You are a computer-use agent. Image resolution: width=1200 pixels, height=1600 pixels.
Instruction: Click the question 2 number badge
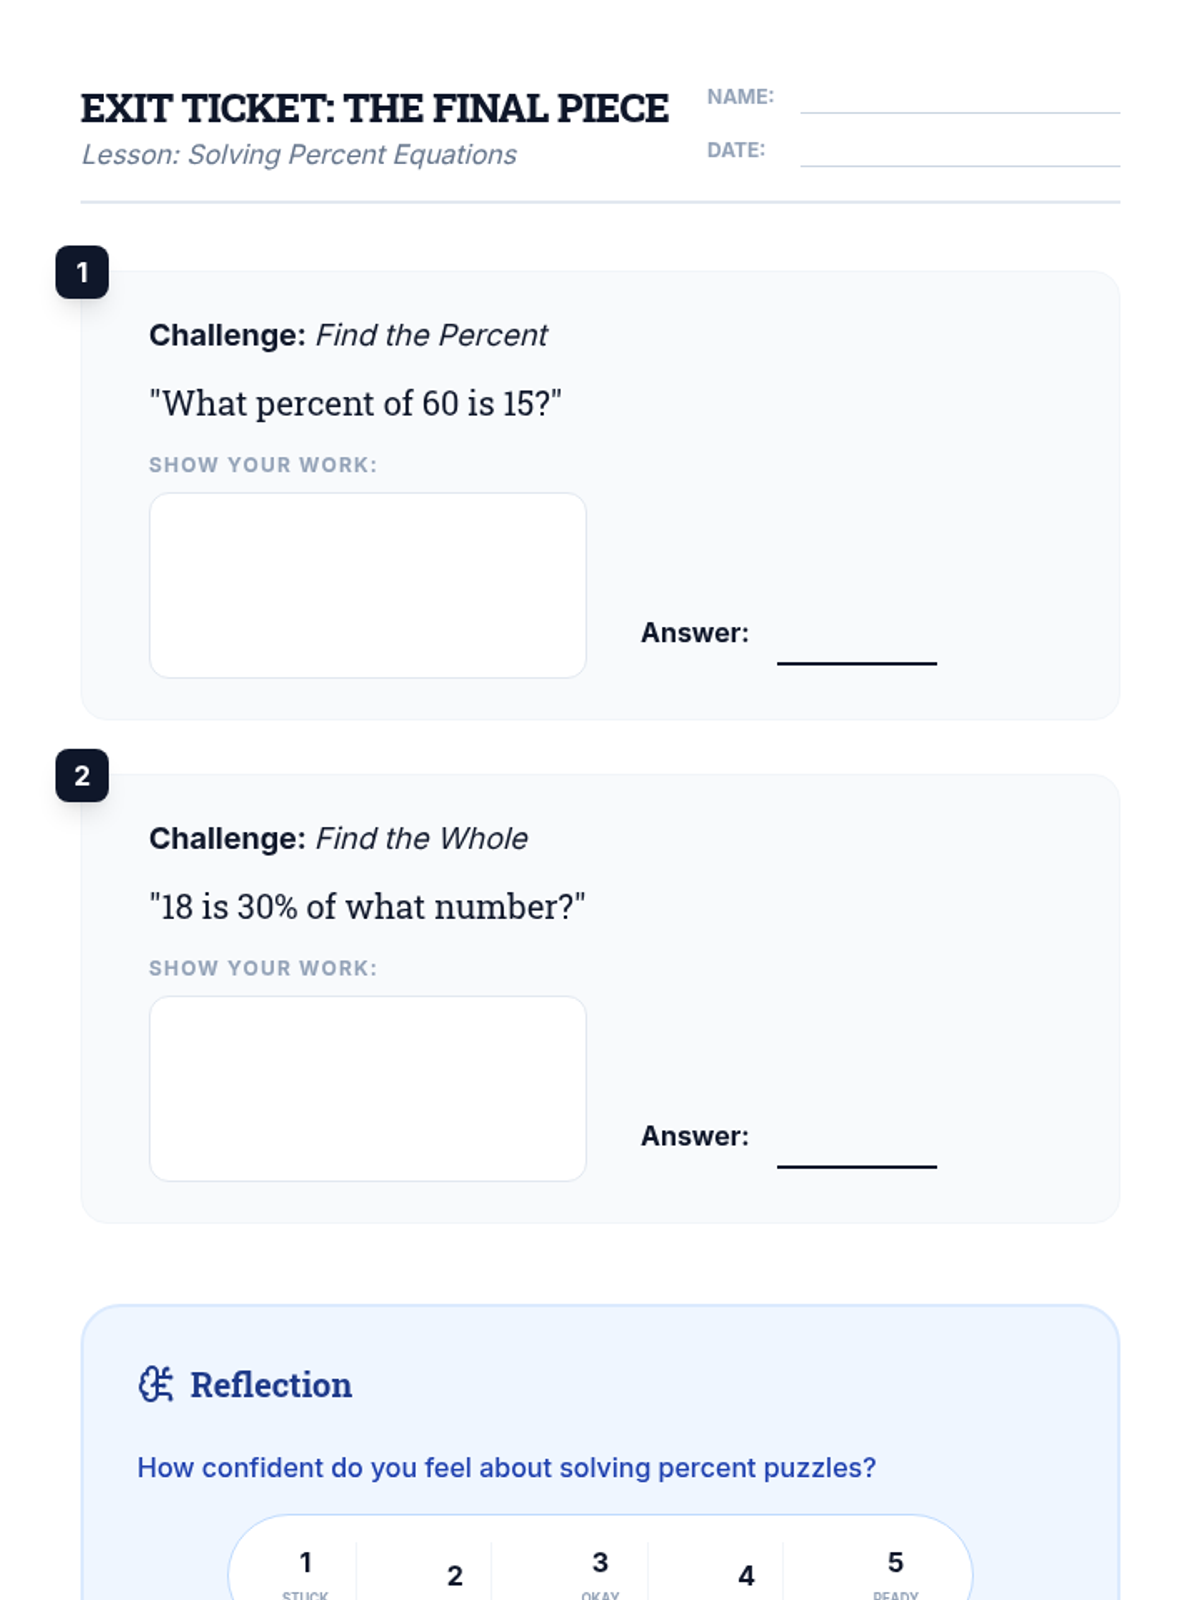point(82,775)
